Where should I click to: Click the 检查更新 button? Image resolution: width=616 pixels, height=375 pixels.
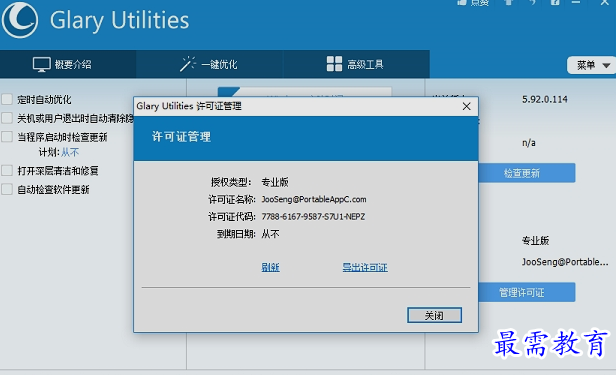tap(527, 173)
